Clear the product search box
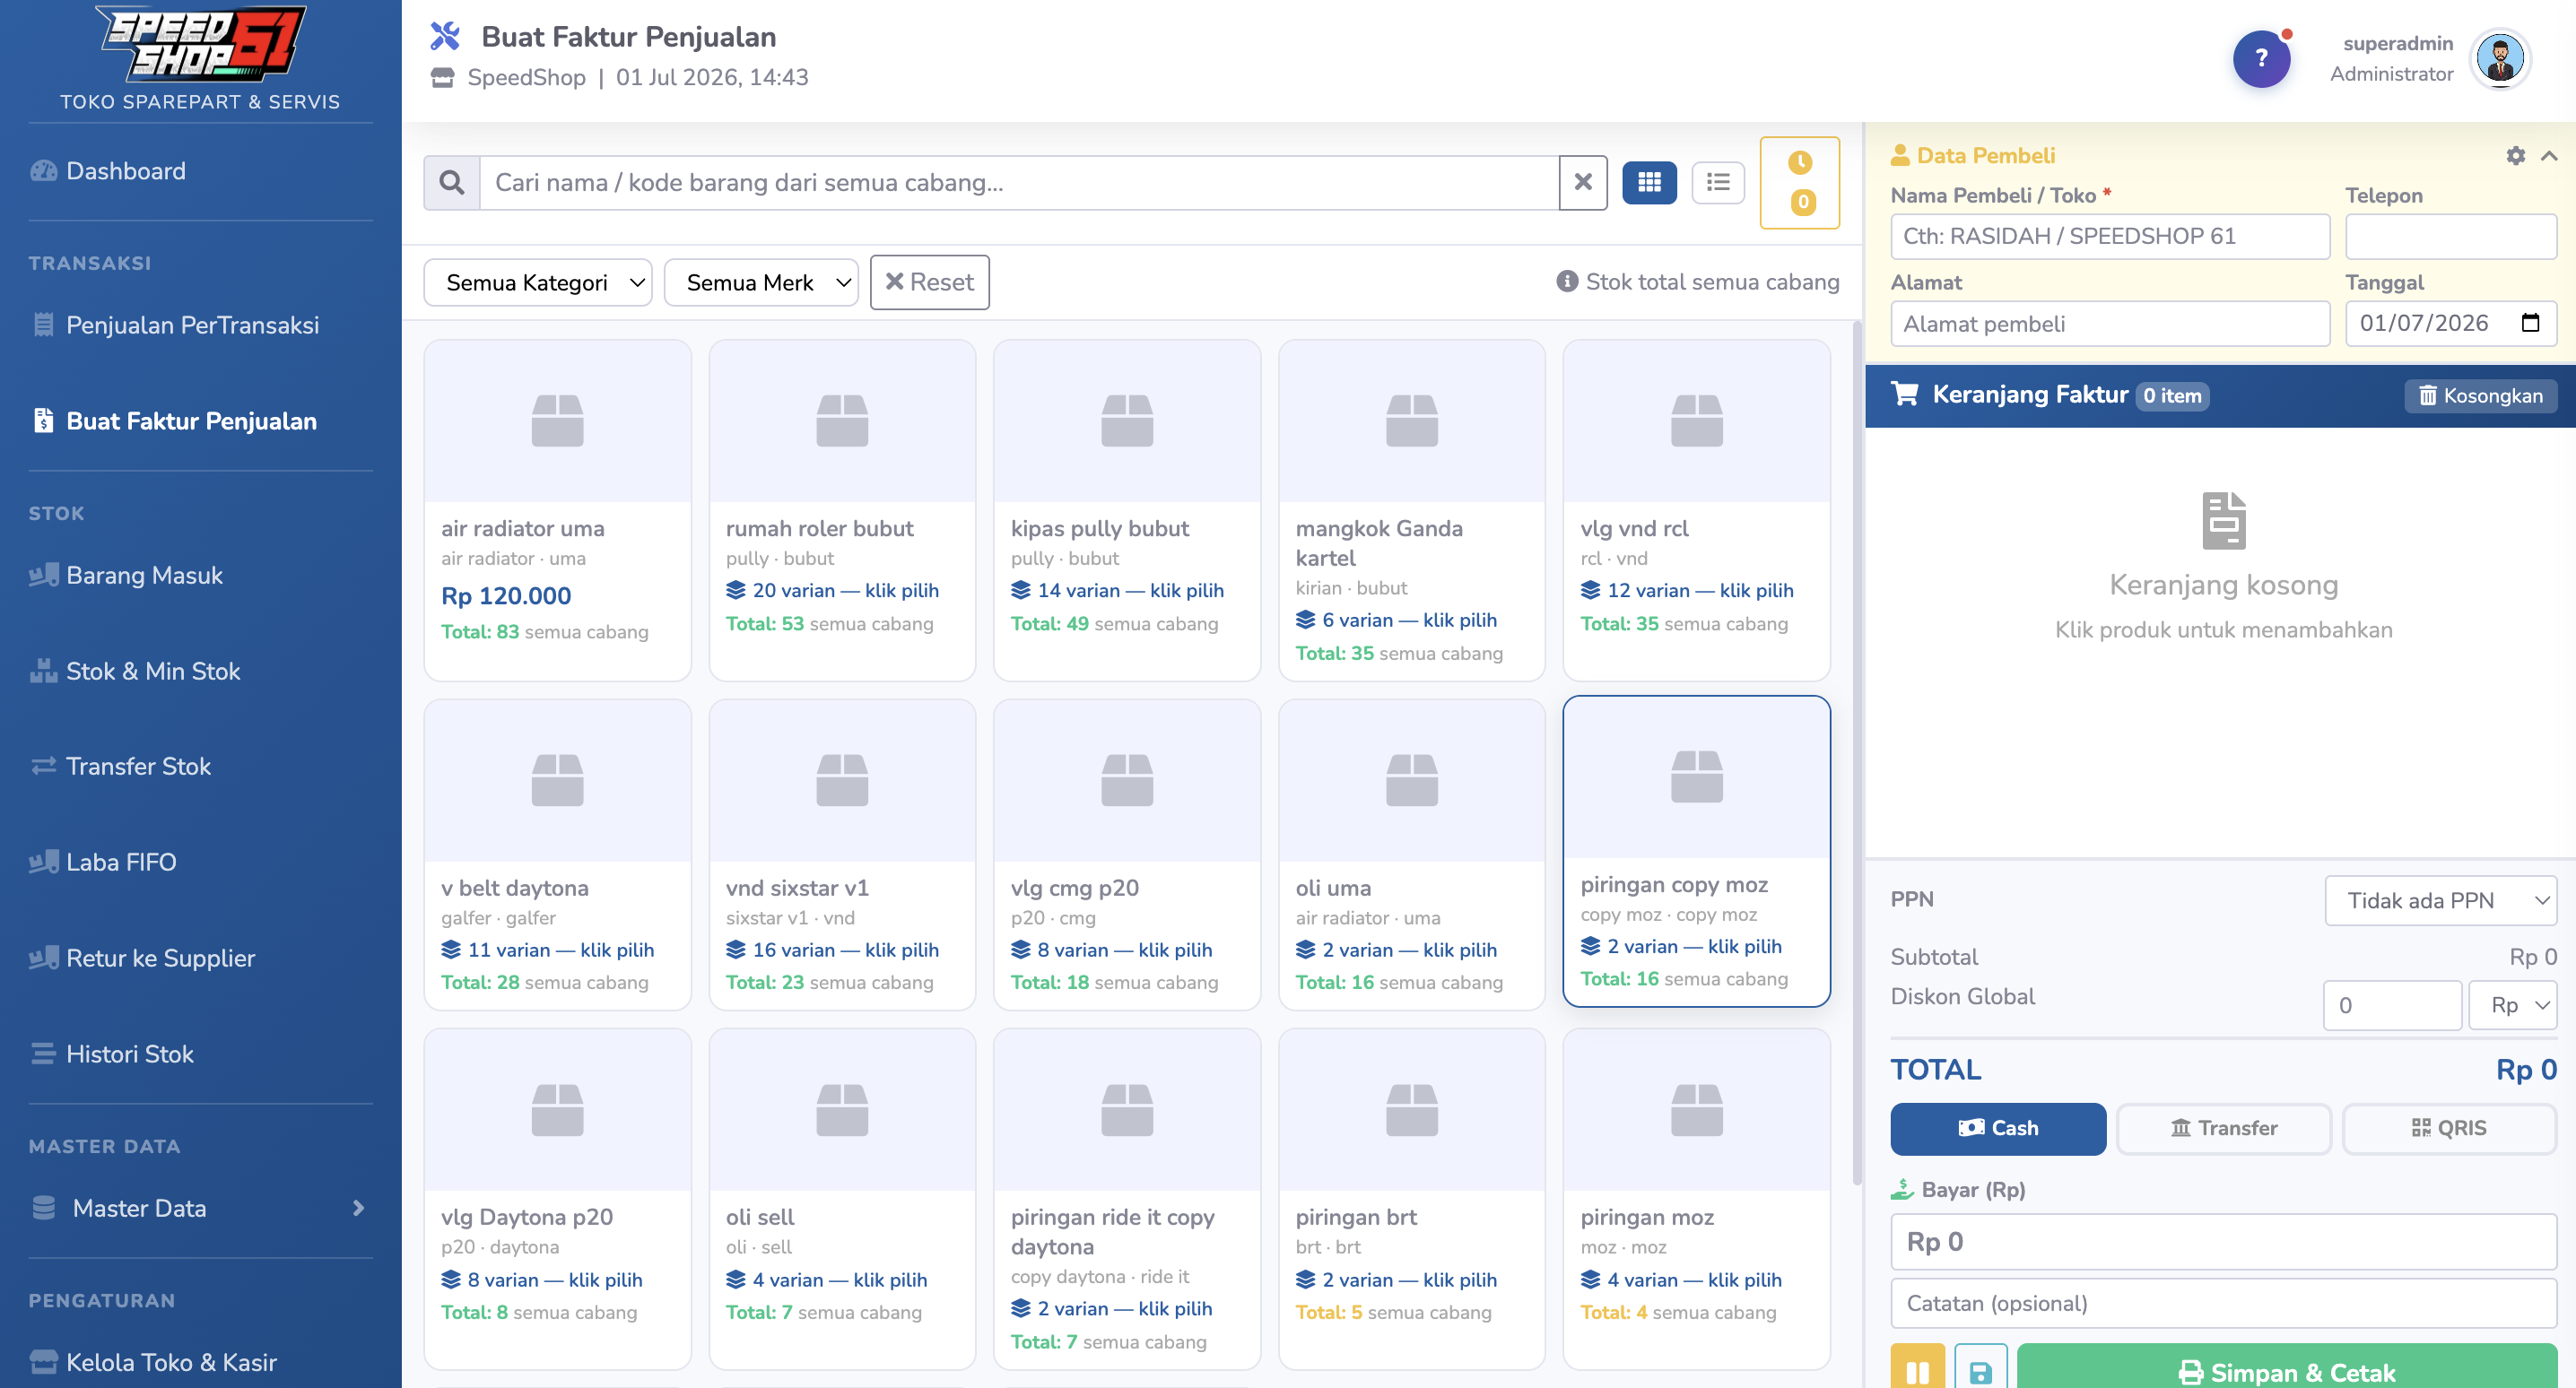The width and height of the screenshot is (2576, 1388). point(1583,182)
